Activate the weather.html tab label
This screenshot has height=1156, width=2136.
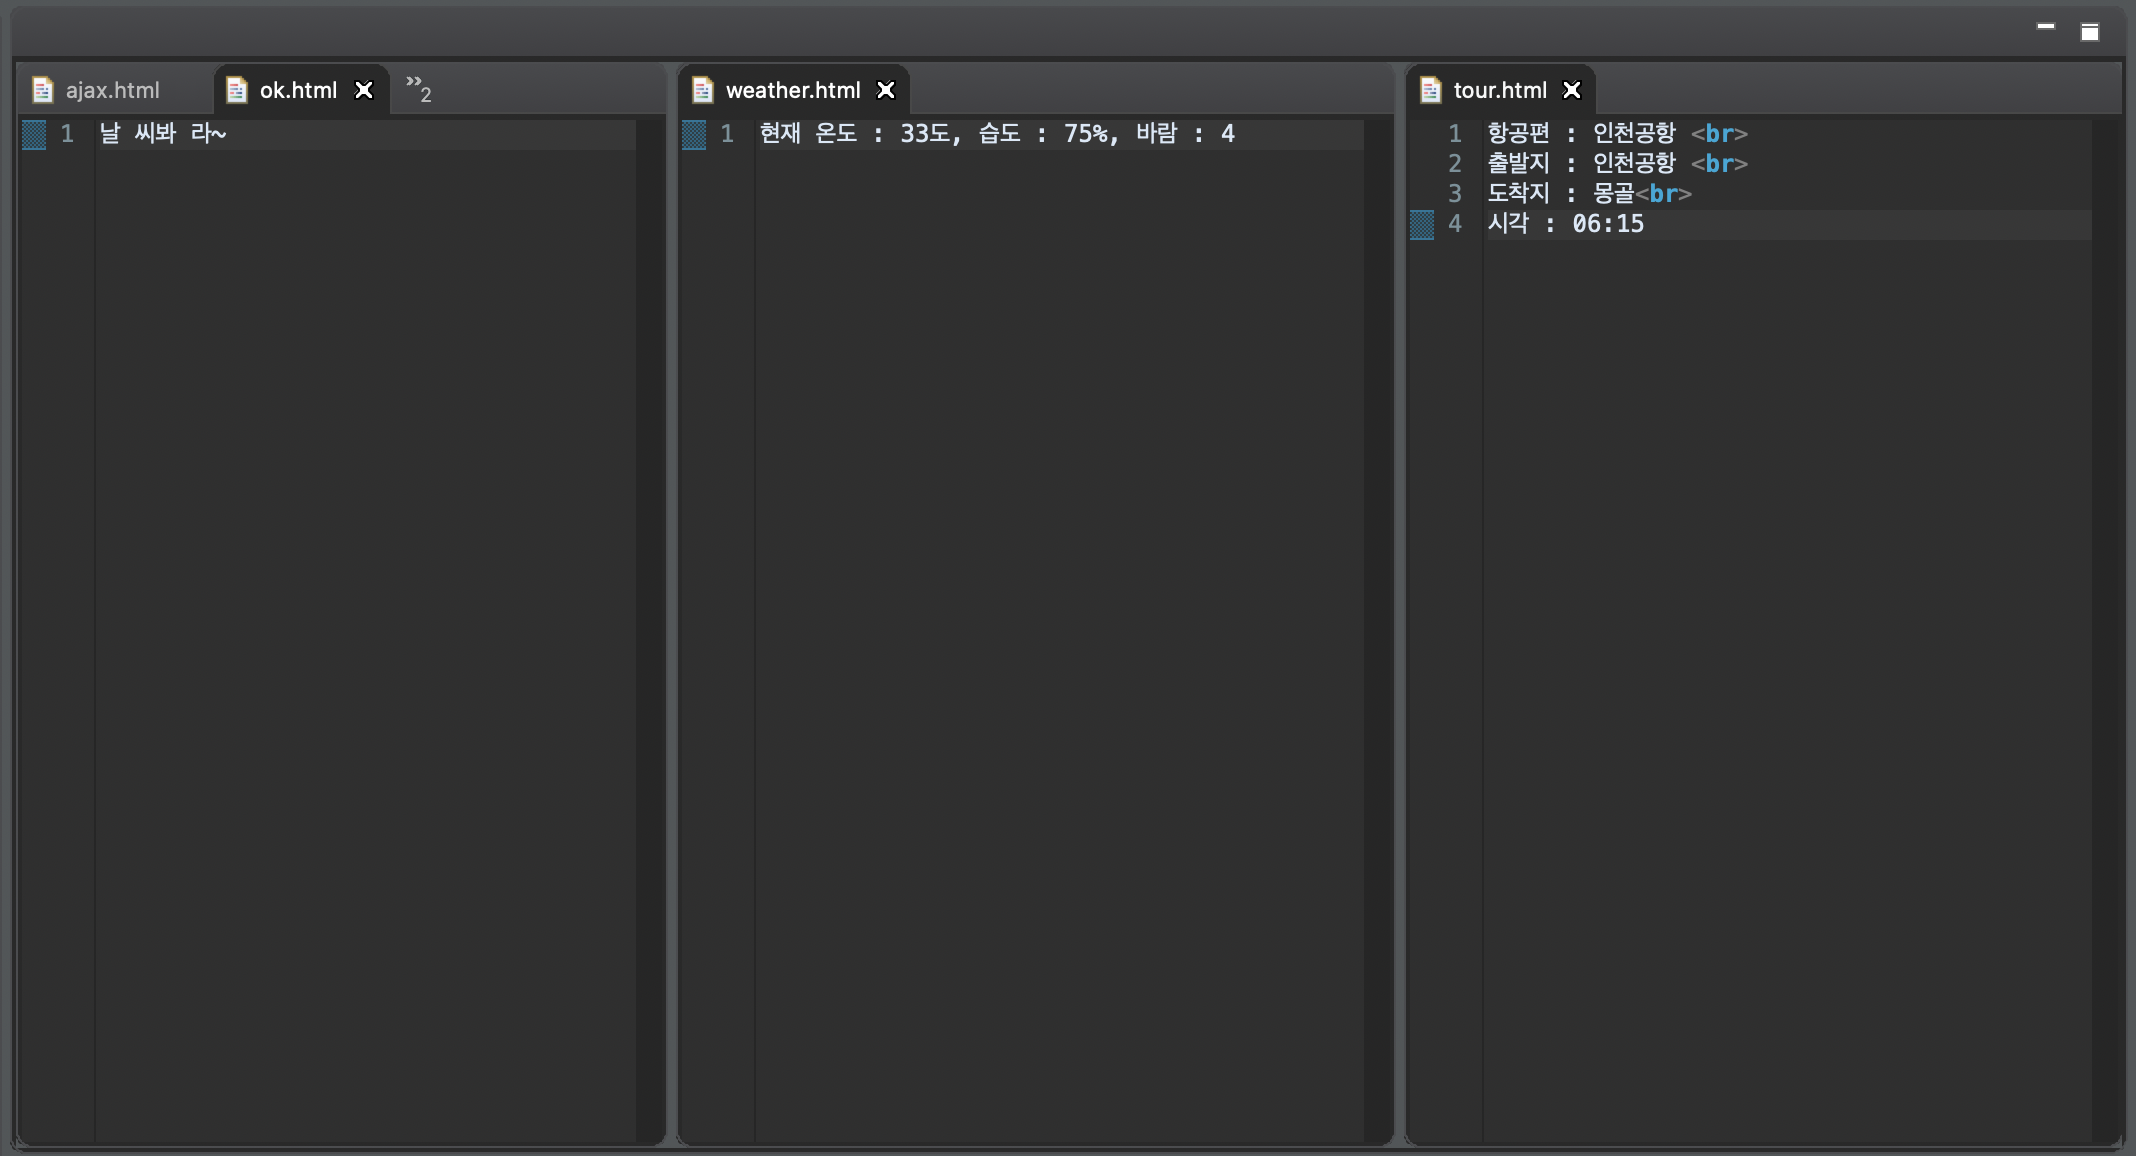(x=792, y=90)
